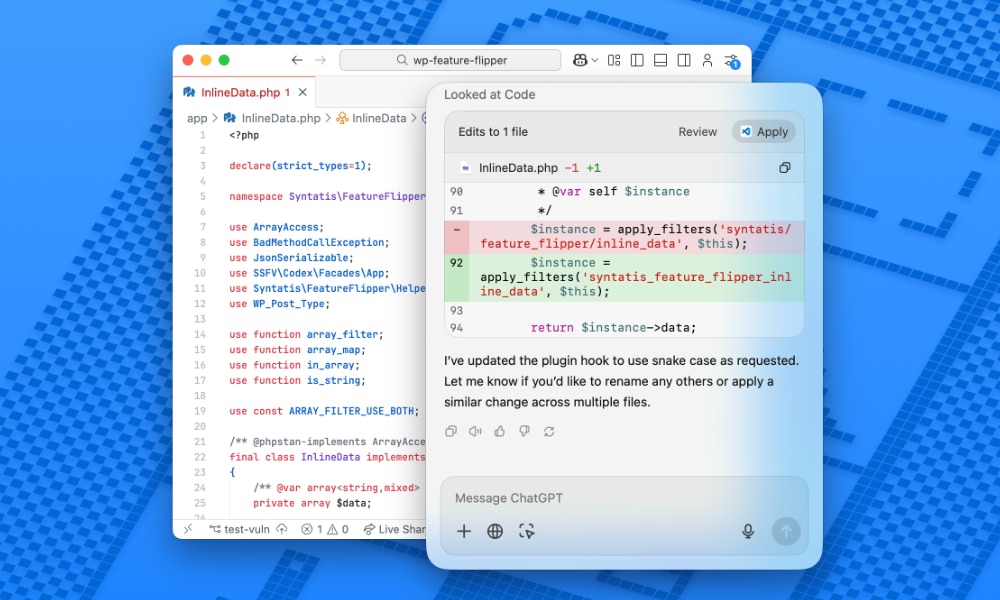The height and width of the screenshot is (600, 1000).
Task: Click Review in the ChatGPT edits panel
Action: (697, 132)
